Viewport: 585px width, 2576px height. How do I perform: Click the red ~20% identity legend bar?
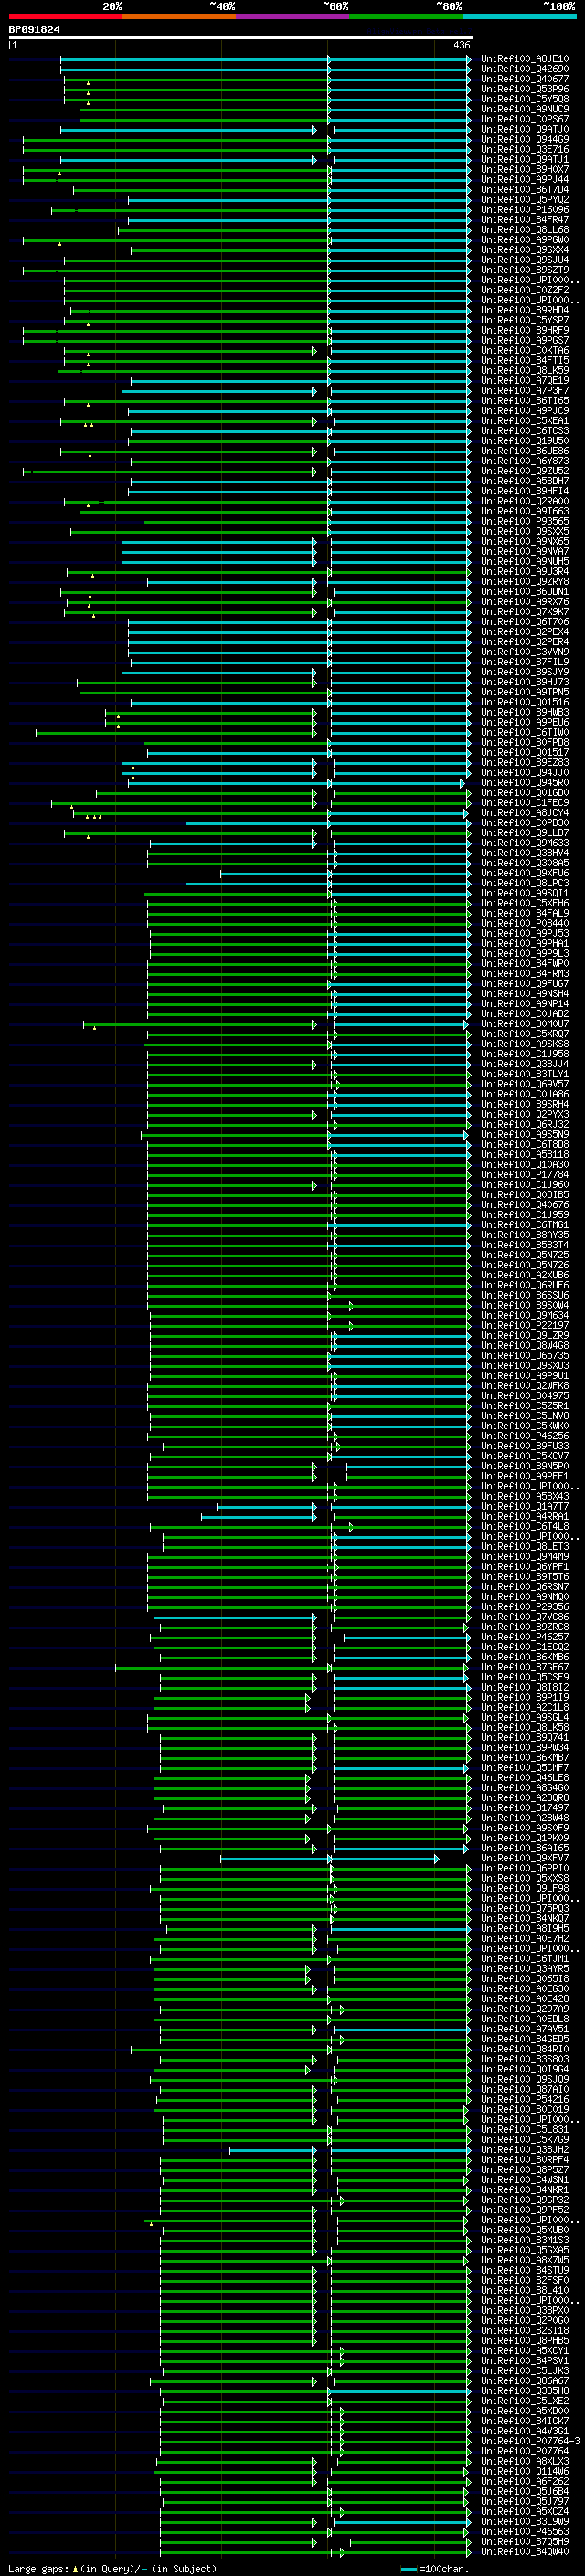tap(65, 16)
